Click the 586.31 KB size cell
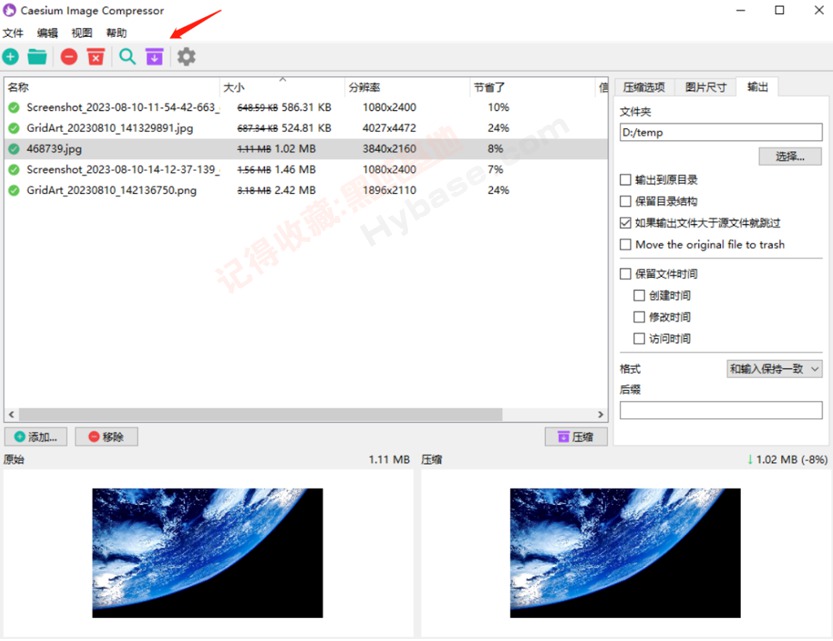This screenshot has width=833, height=641. click(307, 107)
